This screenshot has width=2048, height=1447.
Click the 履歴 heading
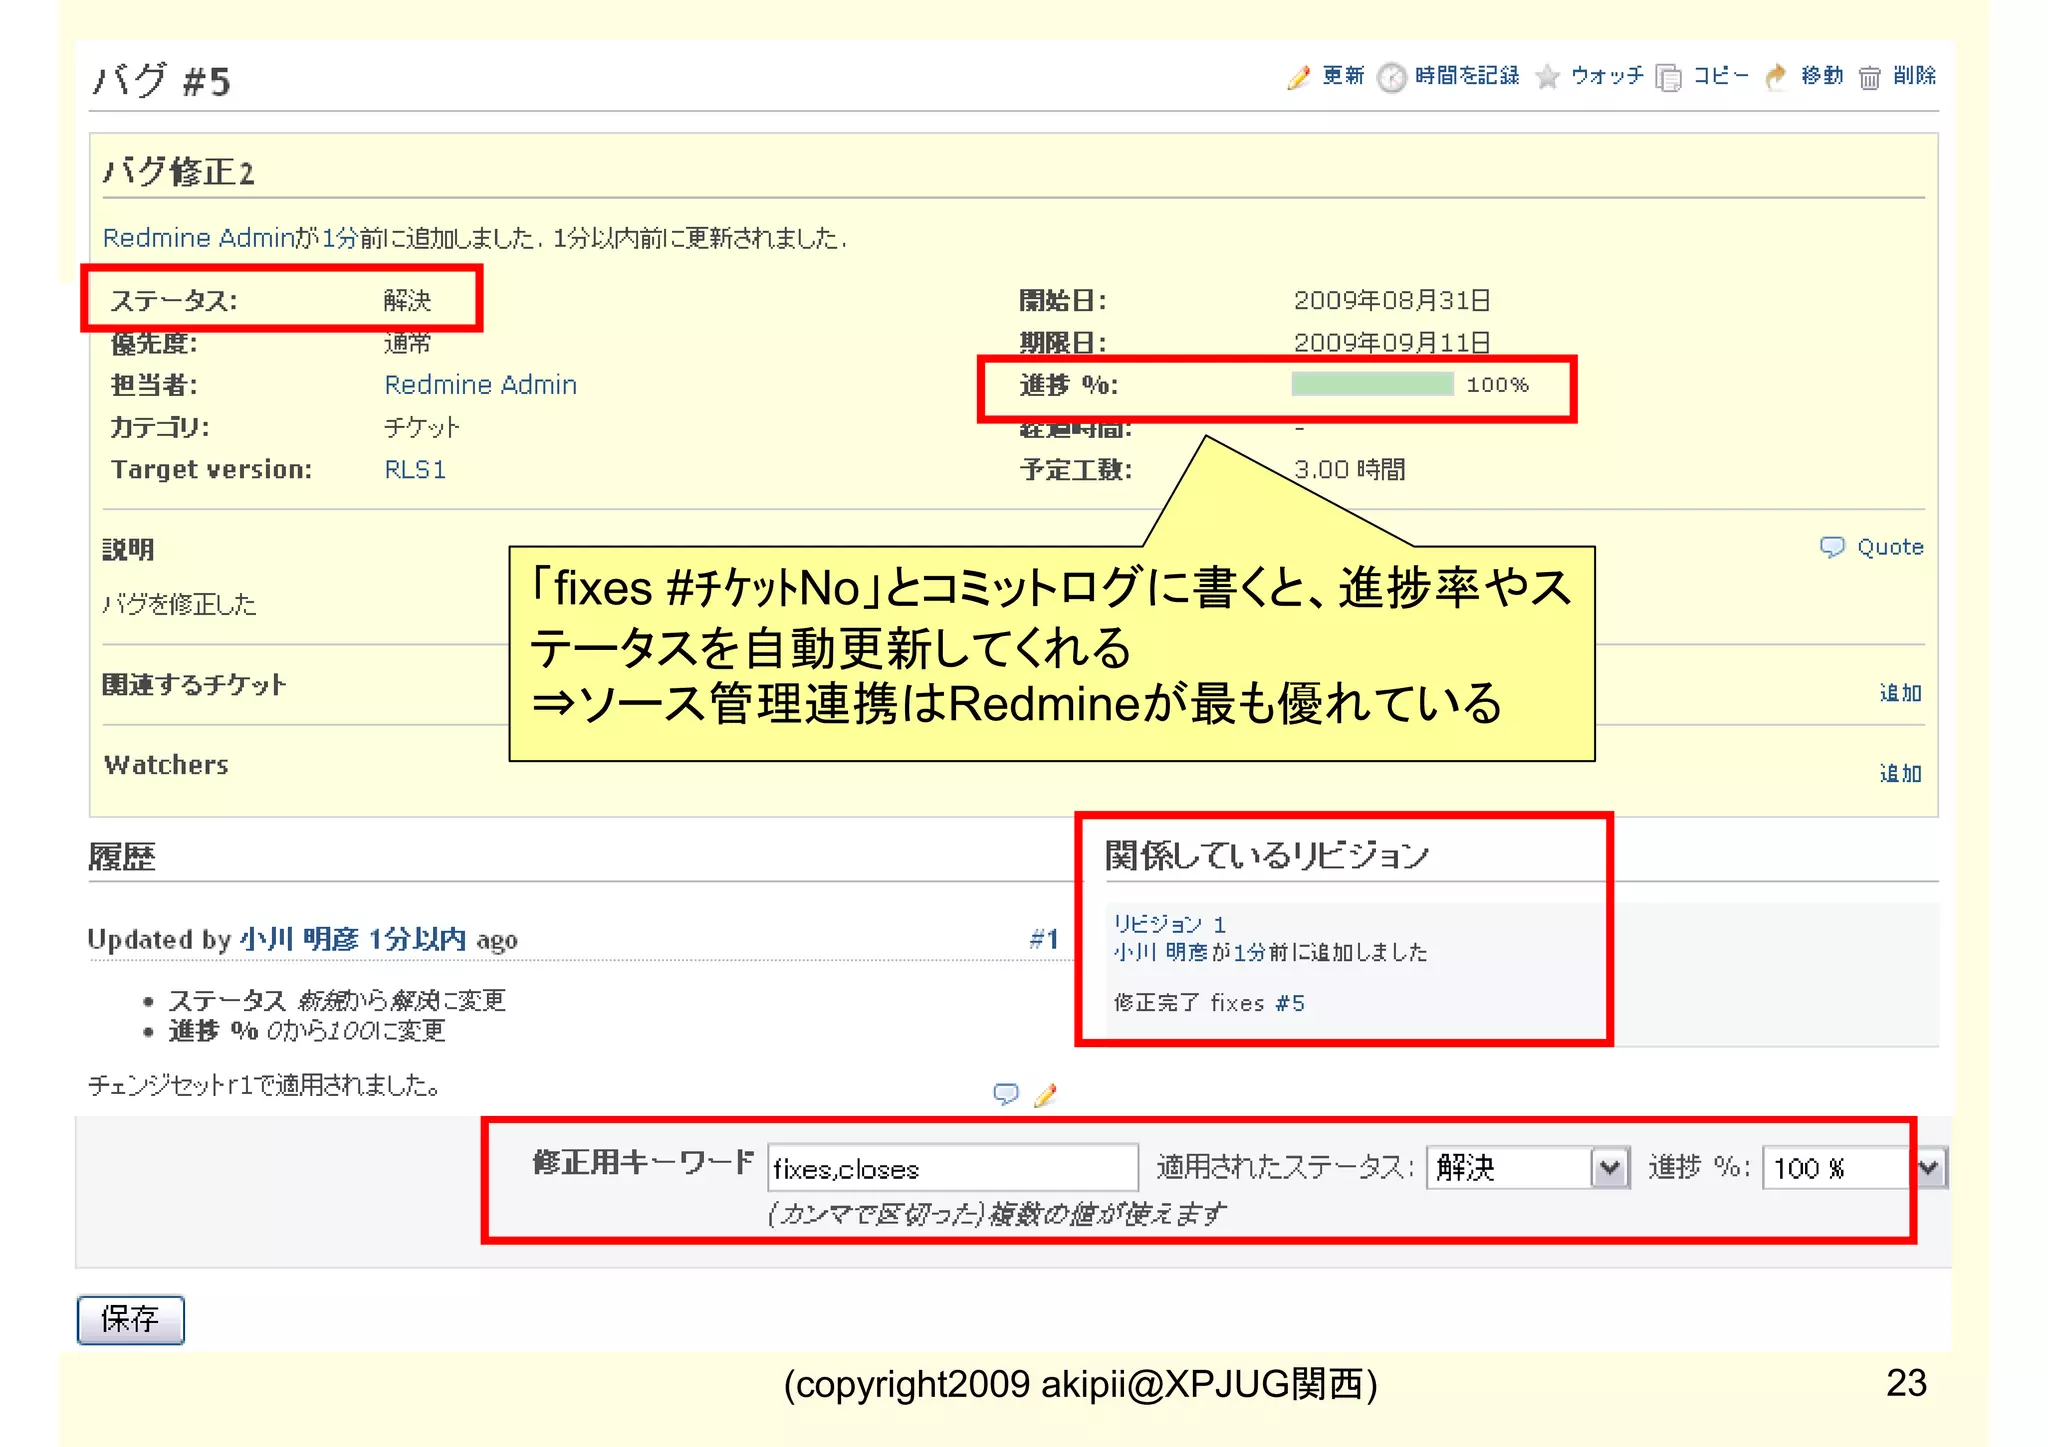[122, 857]
